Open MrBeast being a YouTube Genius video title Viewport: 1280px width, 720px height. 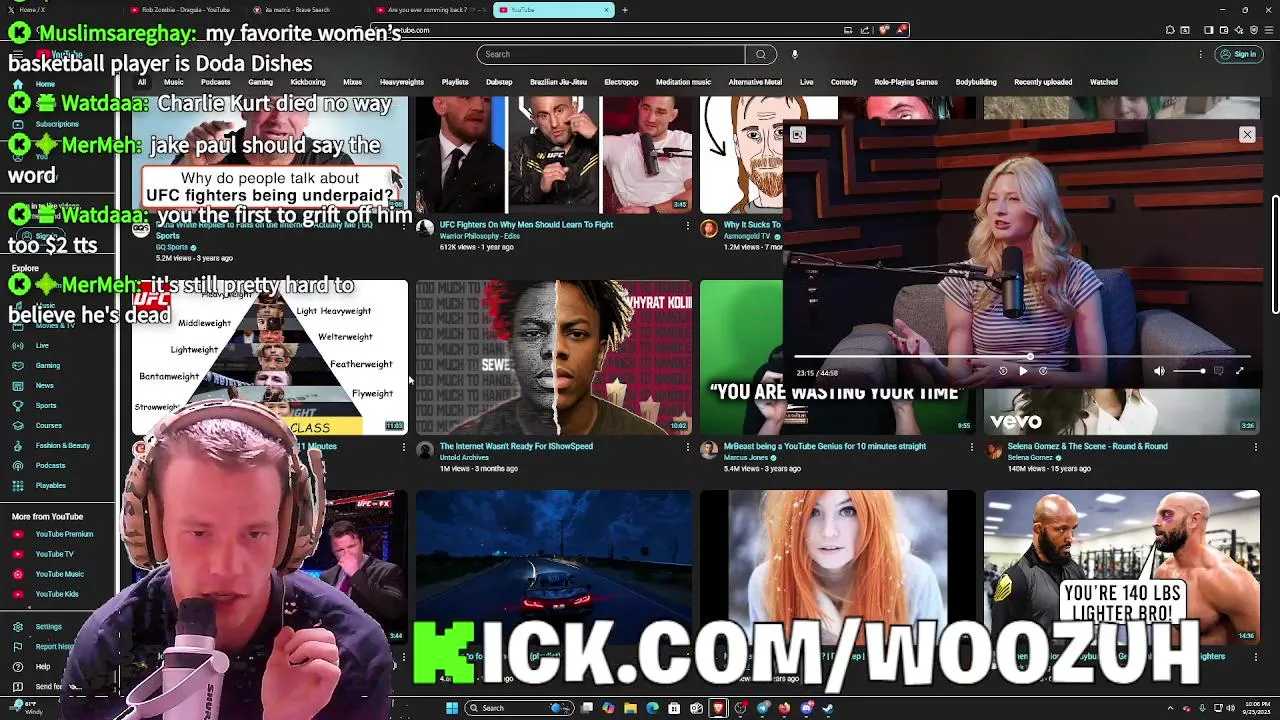coord(825,446)
